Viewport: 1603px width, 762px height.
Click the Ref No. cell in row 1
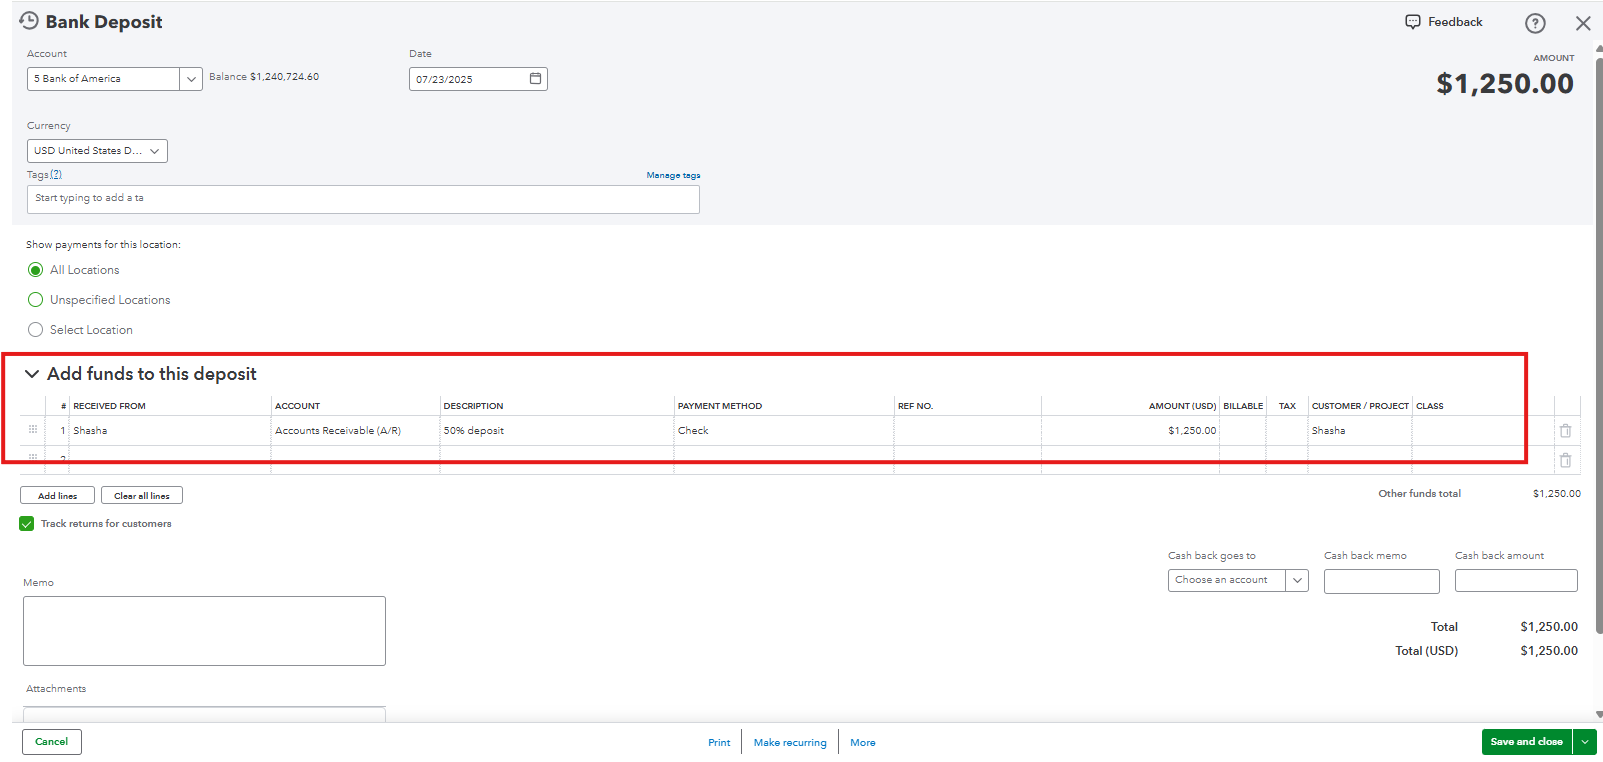(968, 431)
